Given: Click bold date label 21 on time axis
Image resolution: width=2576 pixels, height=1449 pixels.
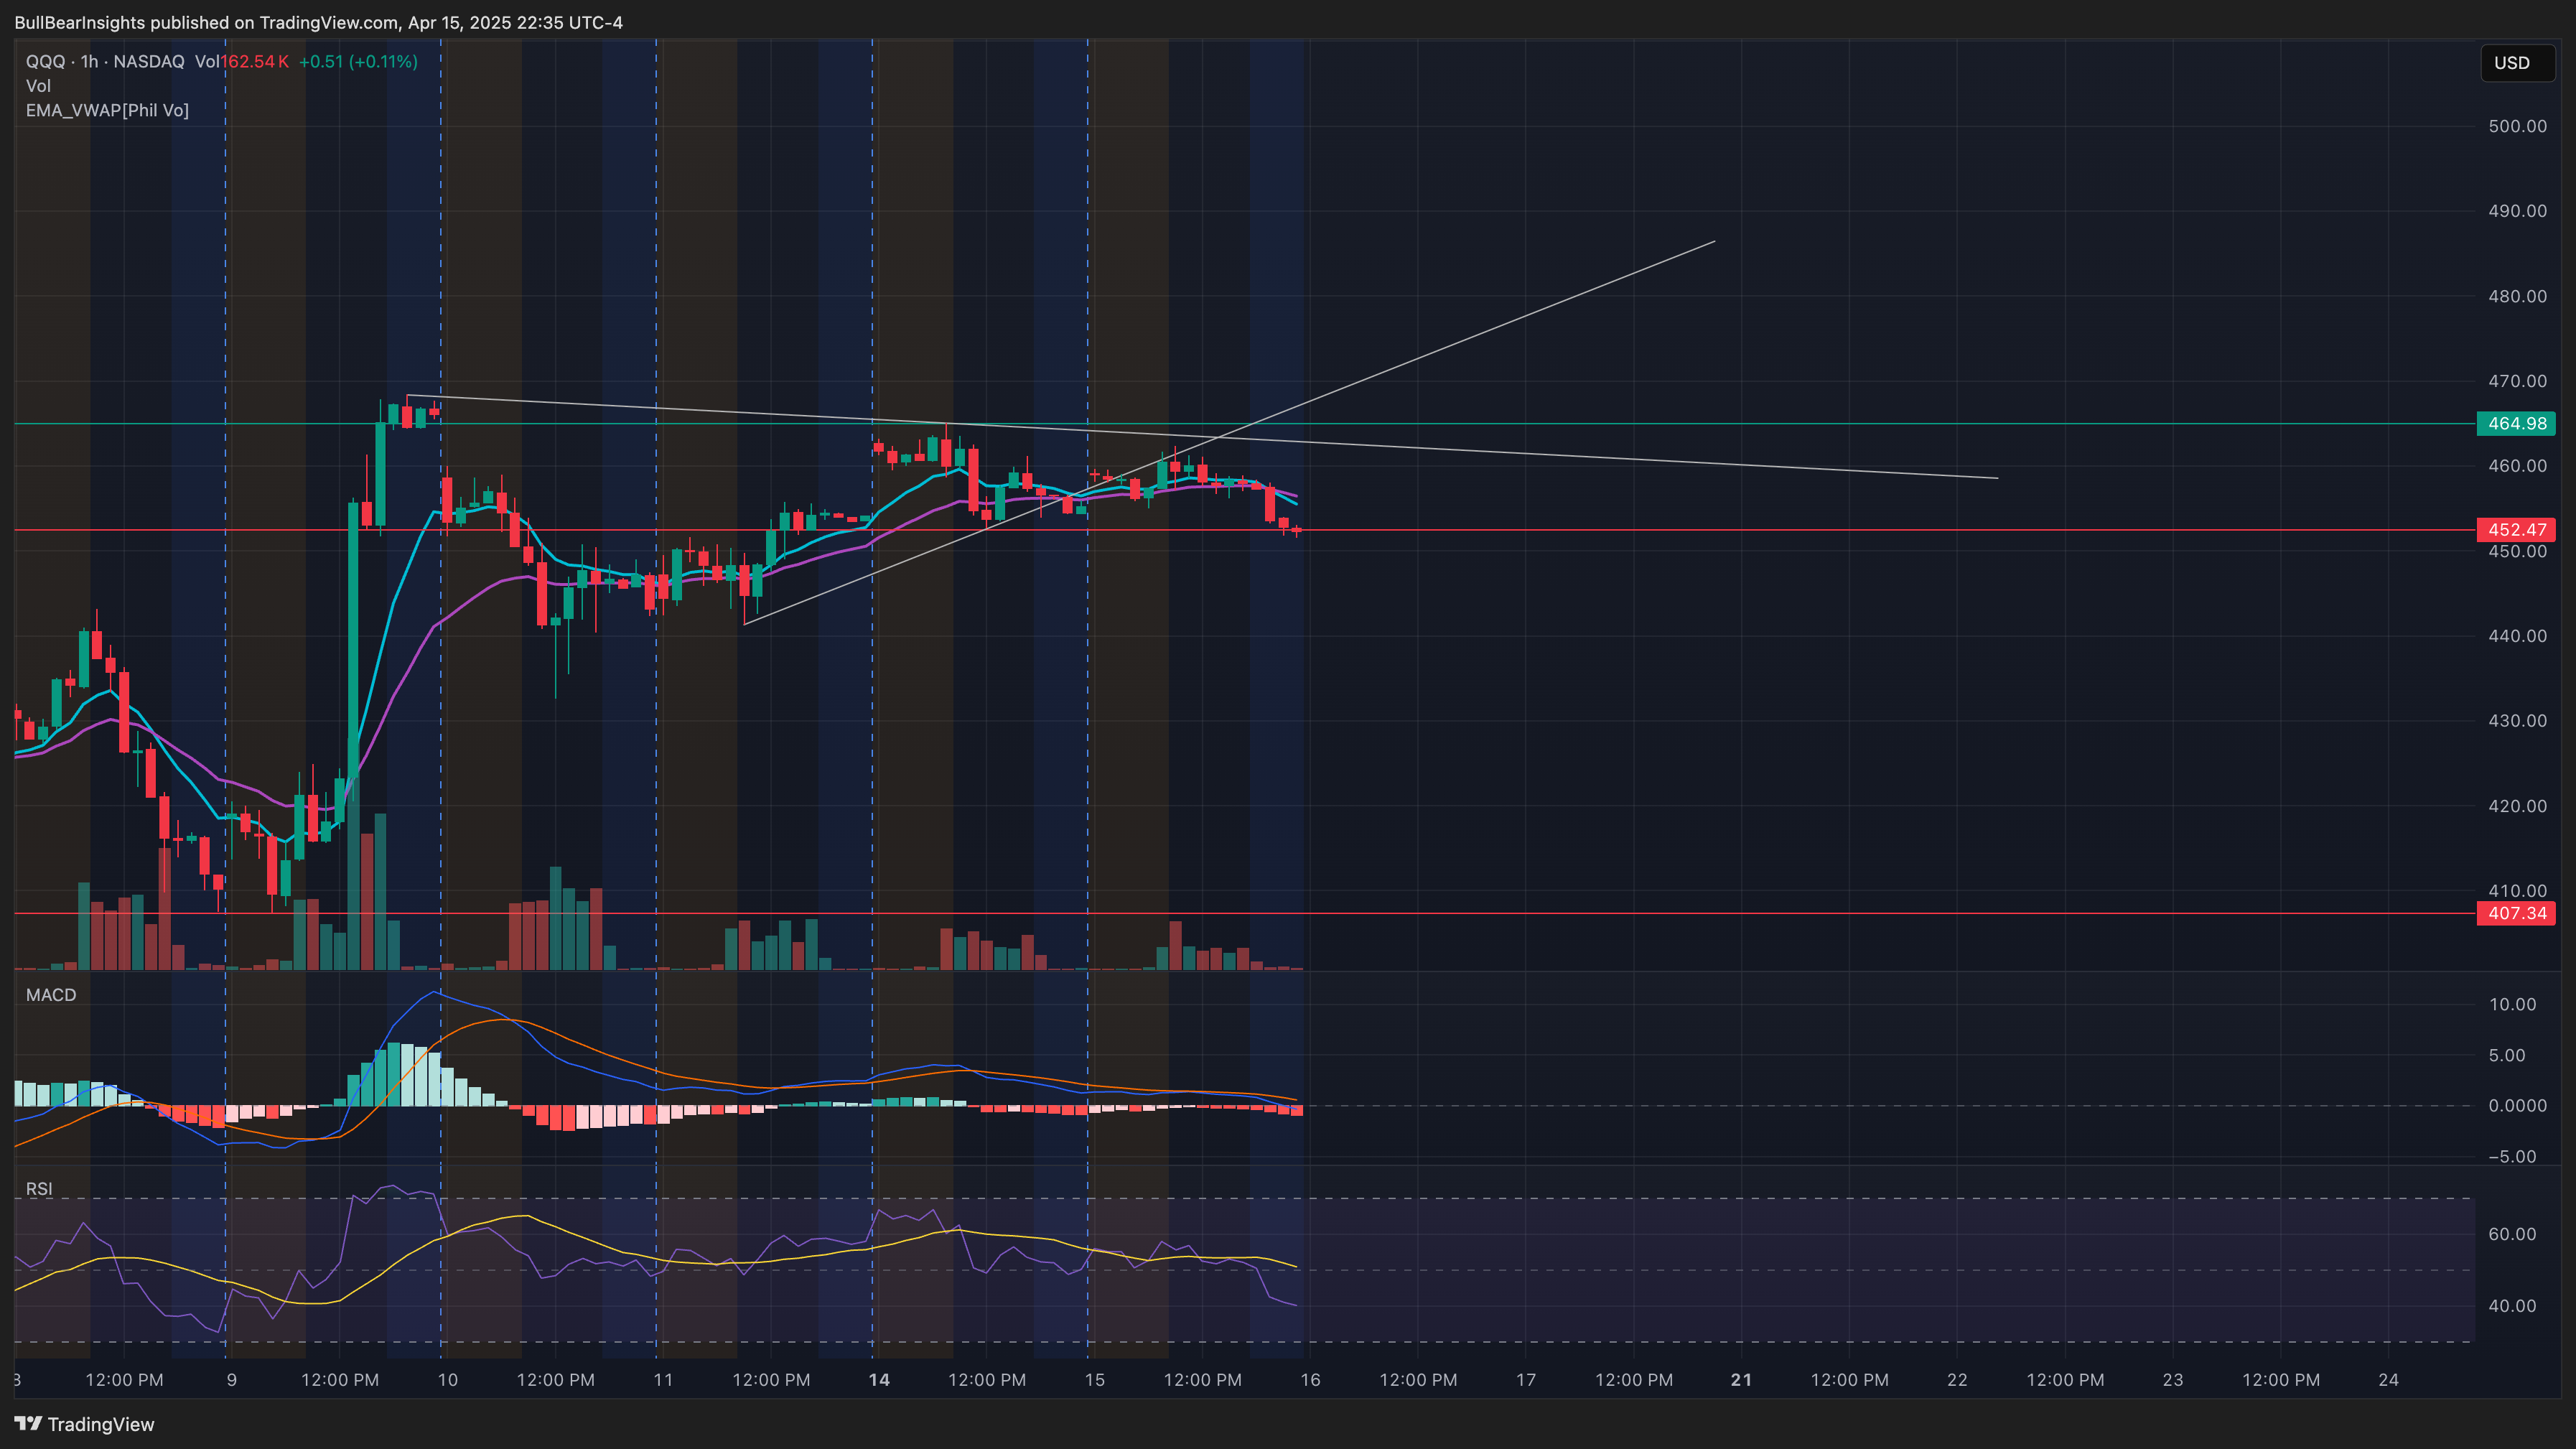Looking at the screenshot, I should pos(1742,1380).
